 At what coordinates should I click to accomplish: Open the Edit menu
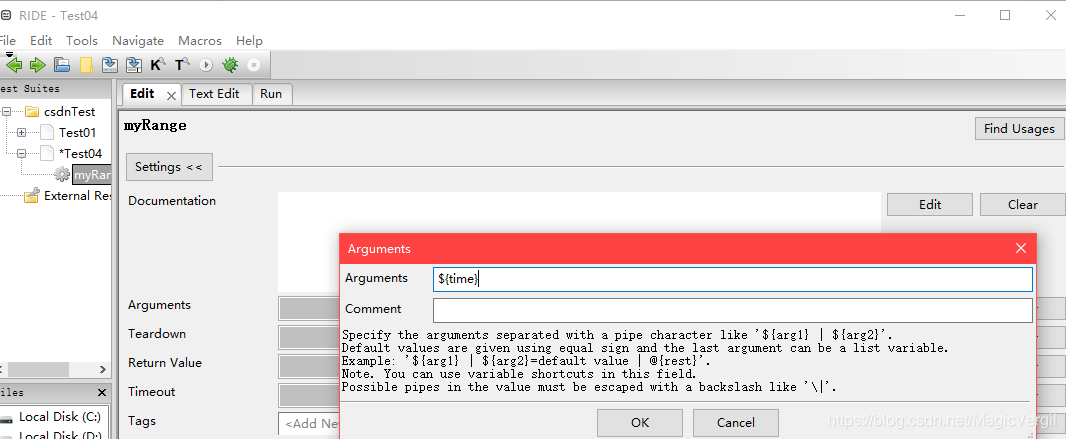pos(41,41)
